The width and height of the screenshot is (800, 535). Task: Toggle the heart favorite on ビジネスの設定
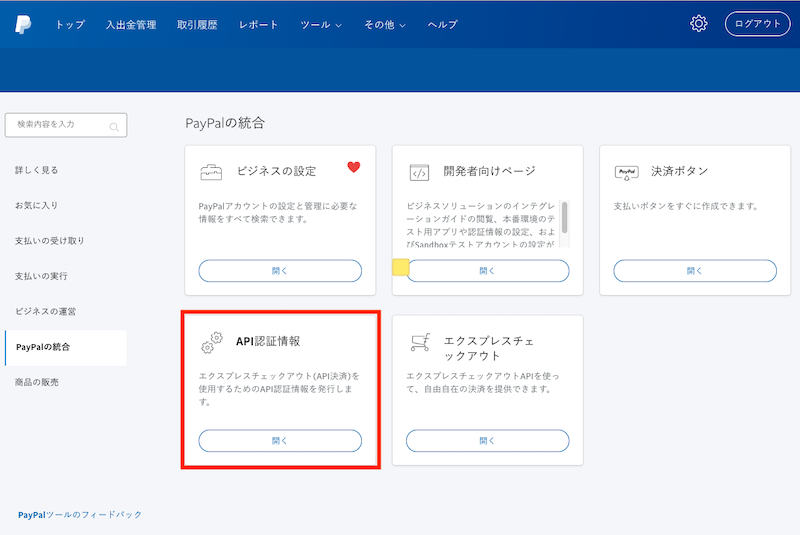coord(354,167)
